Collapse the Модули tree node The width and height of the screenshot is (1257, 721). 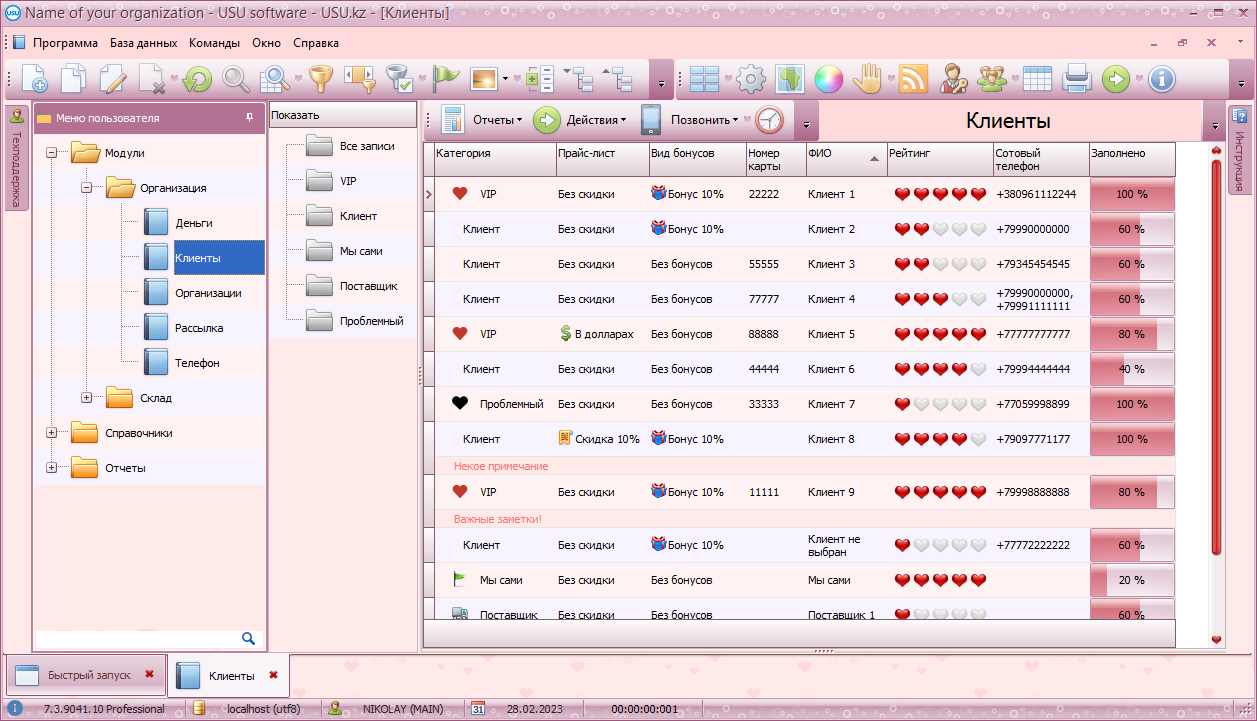tap(52, 153)
